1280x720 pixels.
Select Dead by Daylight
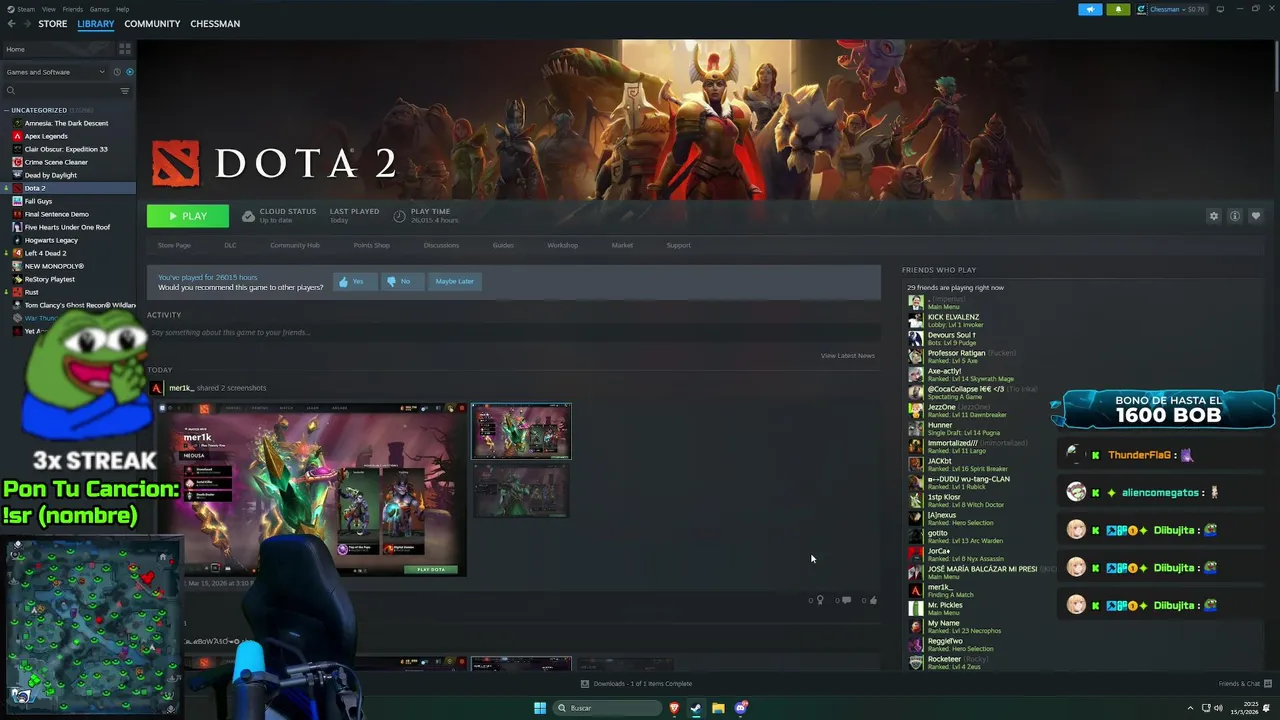coord(50,175)
